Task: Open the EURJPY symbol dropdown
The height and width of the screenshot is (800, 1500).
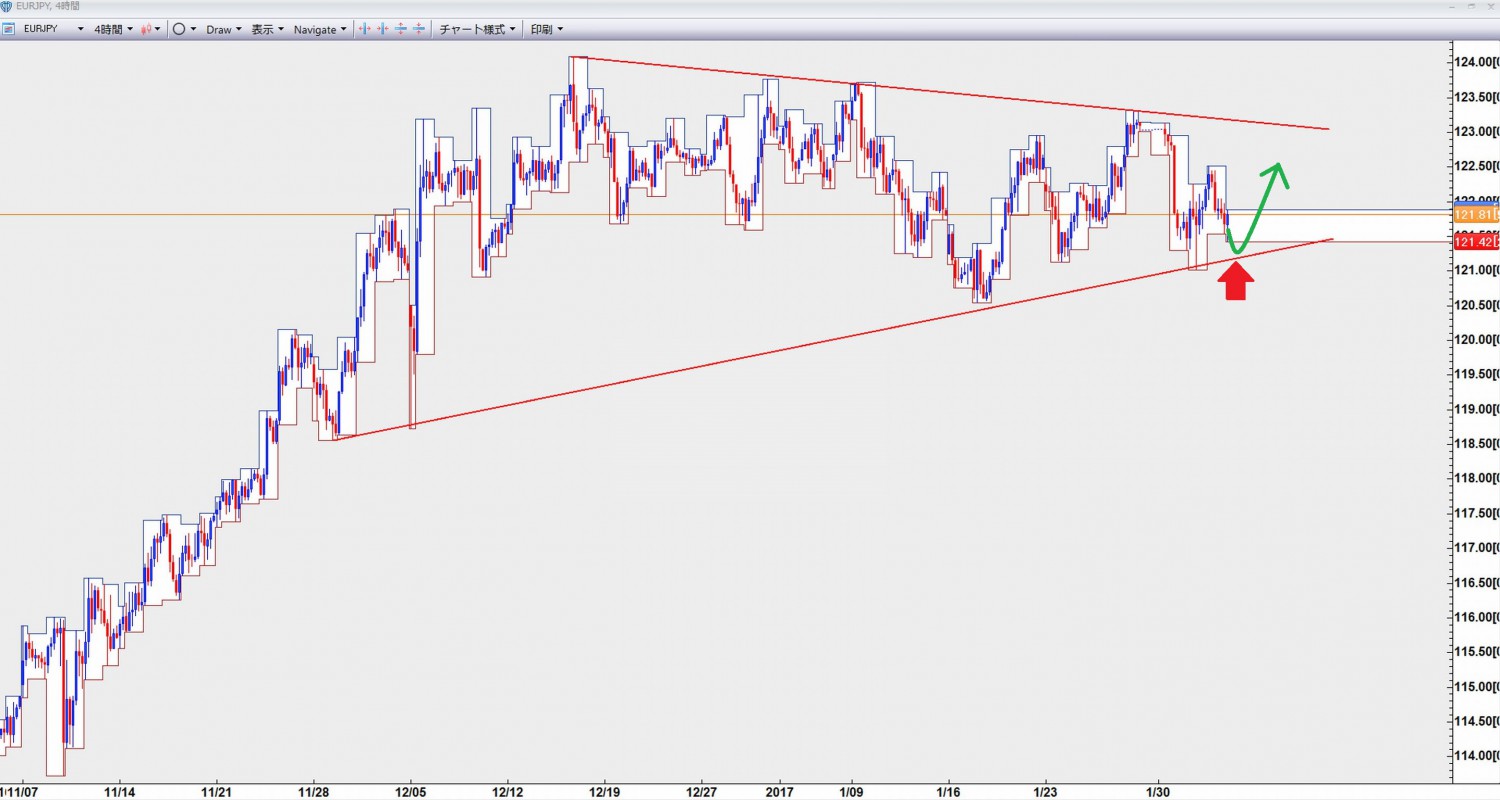Action: (54, 29)
